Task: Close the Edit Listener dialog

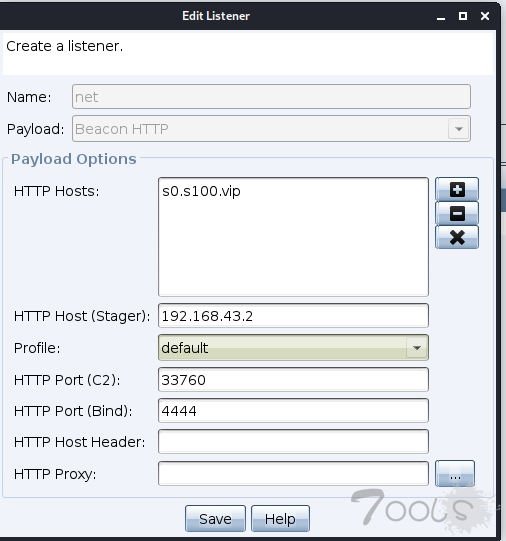Action: tap(485, 16)
